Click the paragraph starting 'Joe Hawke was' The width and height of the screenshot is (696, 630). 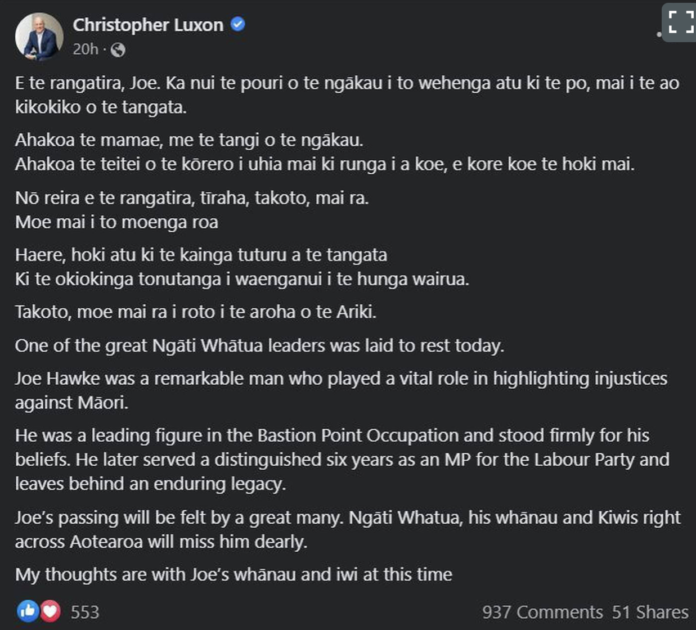[x=340, y=391]
